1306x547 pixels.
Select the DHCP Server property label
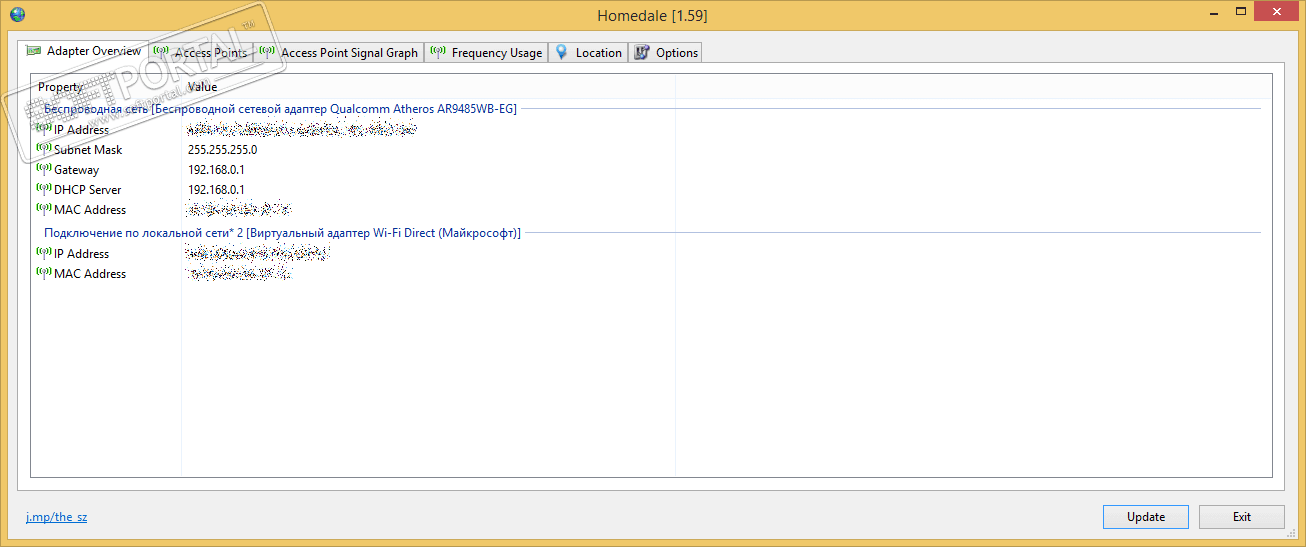88,190
